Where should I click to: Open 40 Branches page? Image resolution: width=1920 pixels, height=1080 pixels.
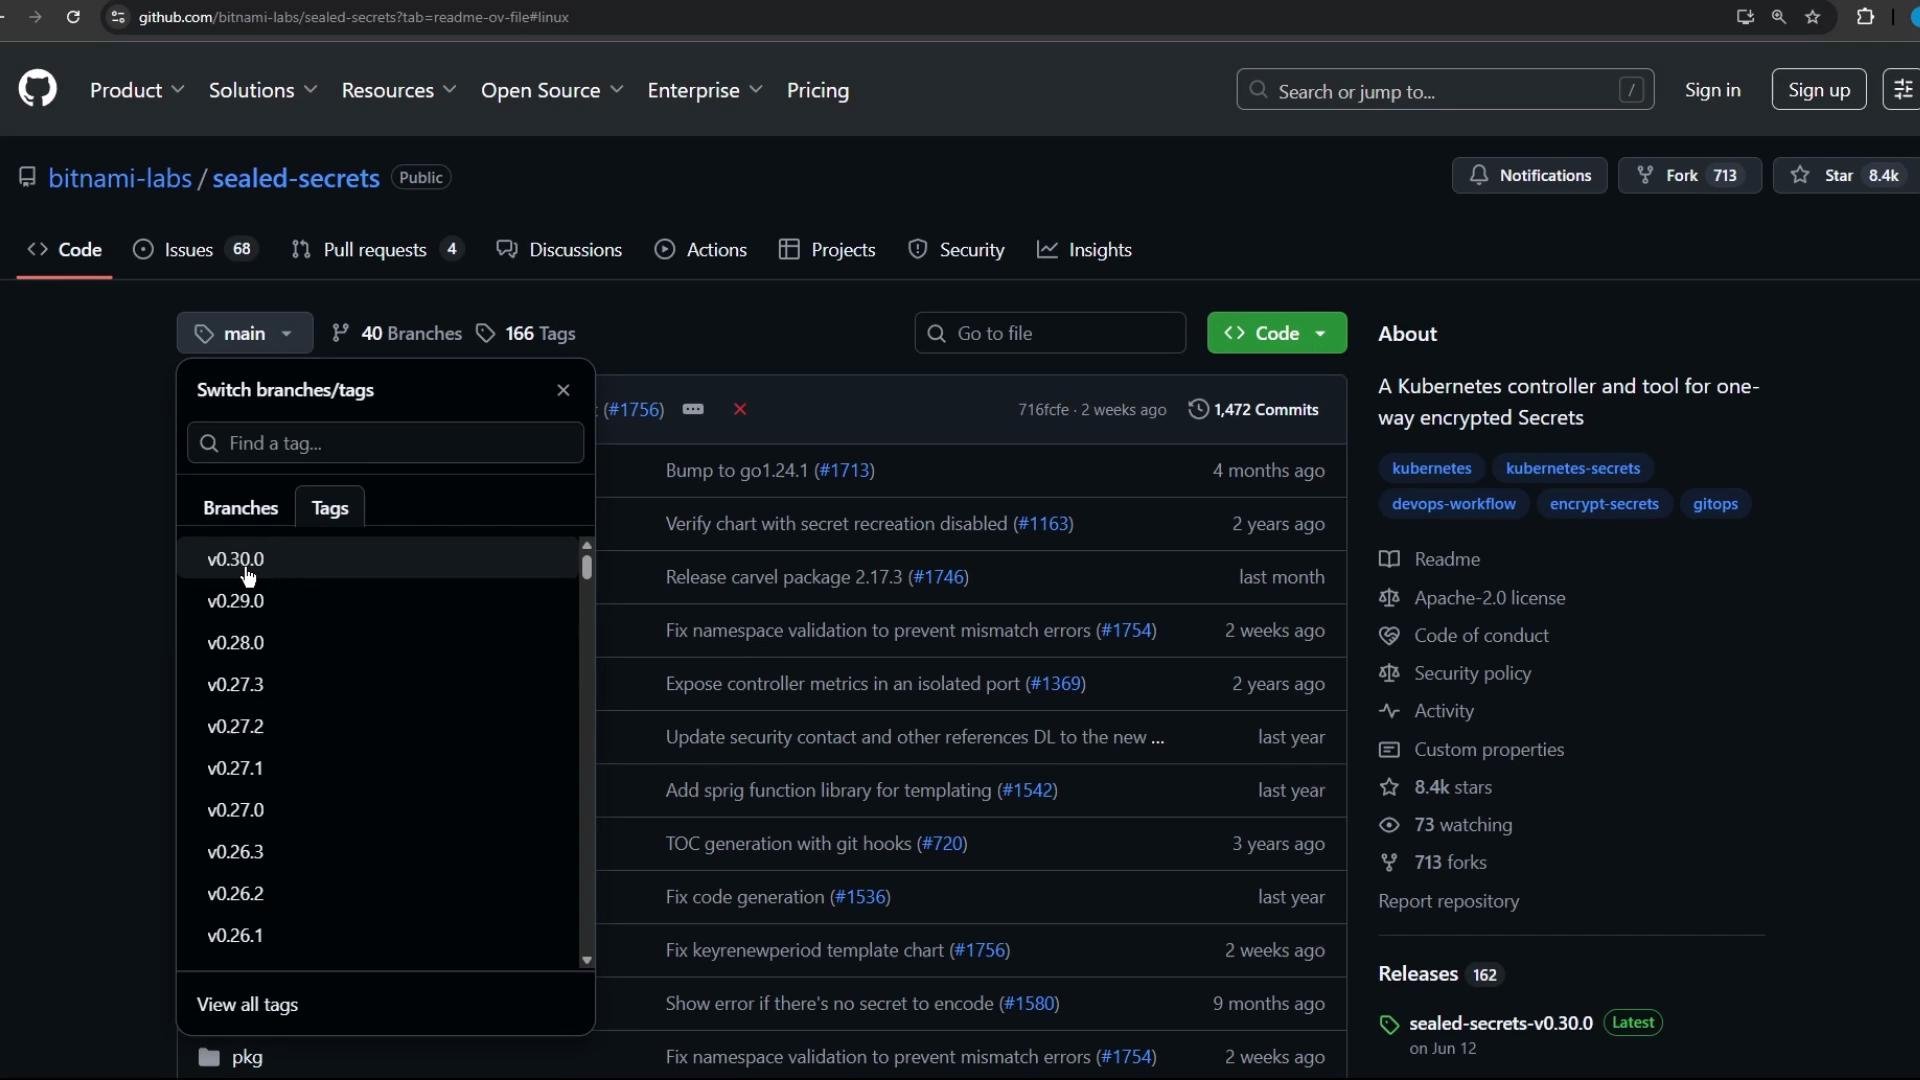397,334
